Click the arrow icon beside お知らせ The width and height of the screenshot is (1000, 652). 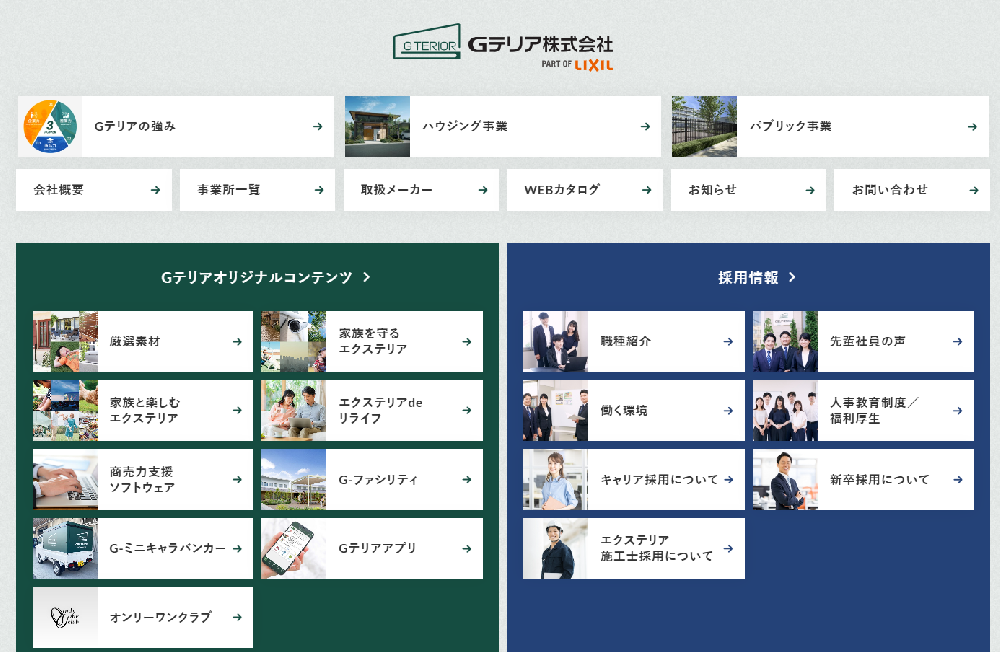(810, 190)
